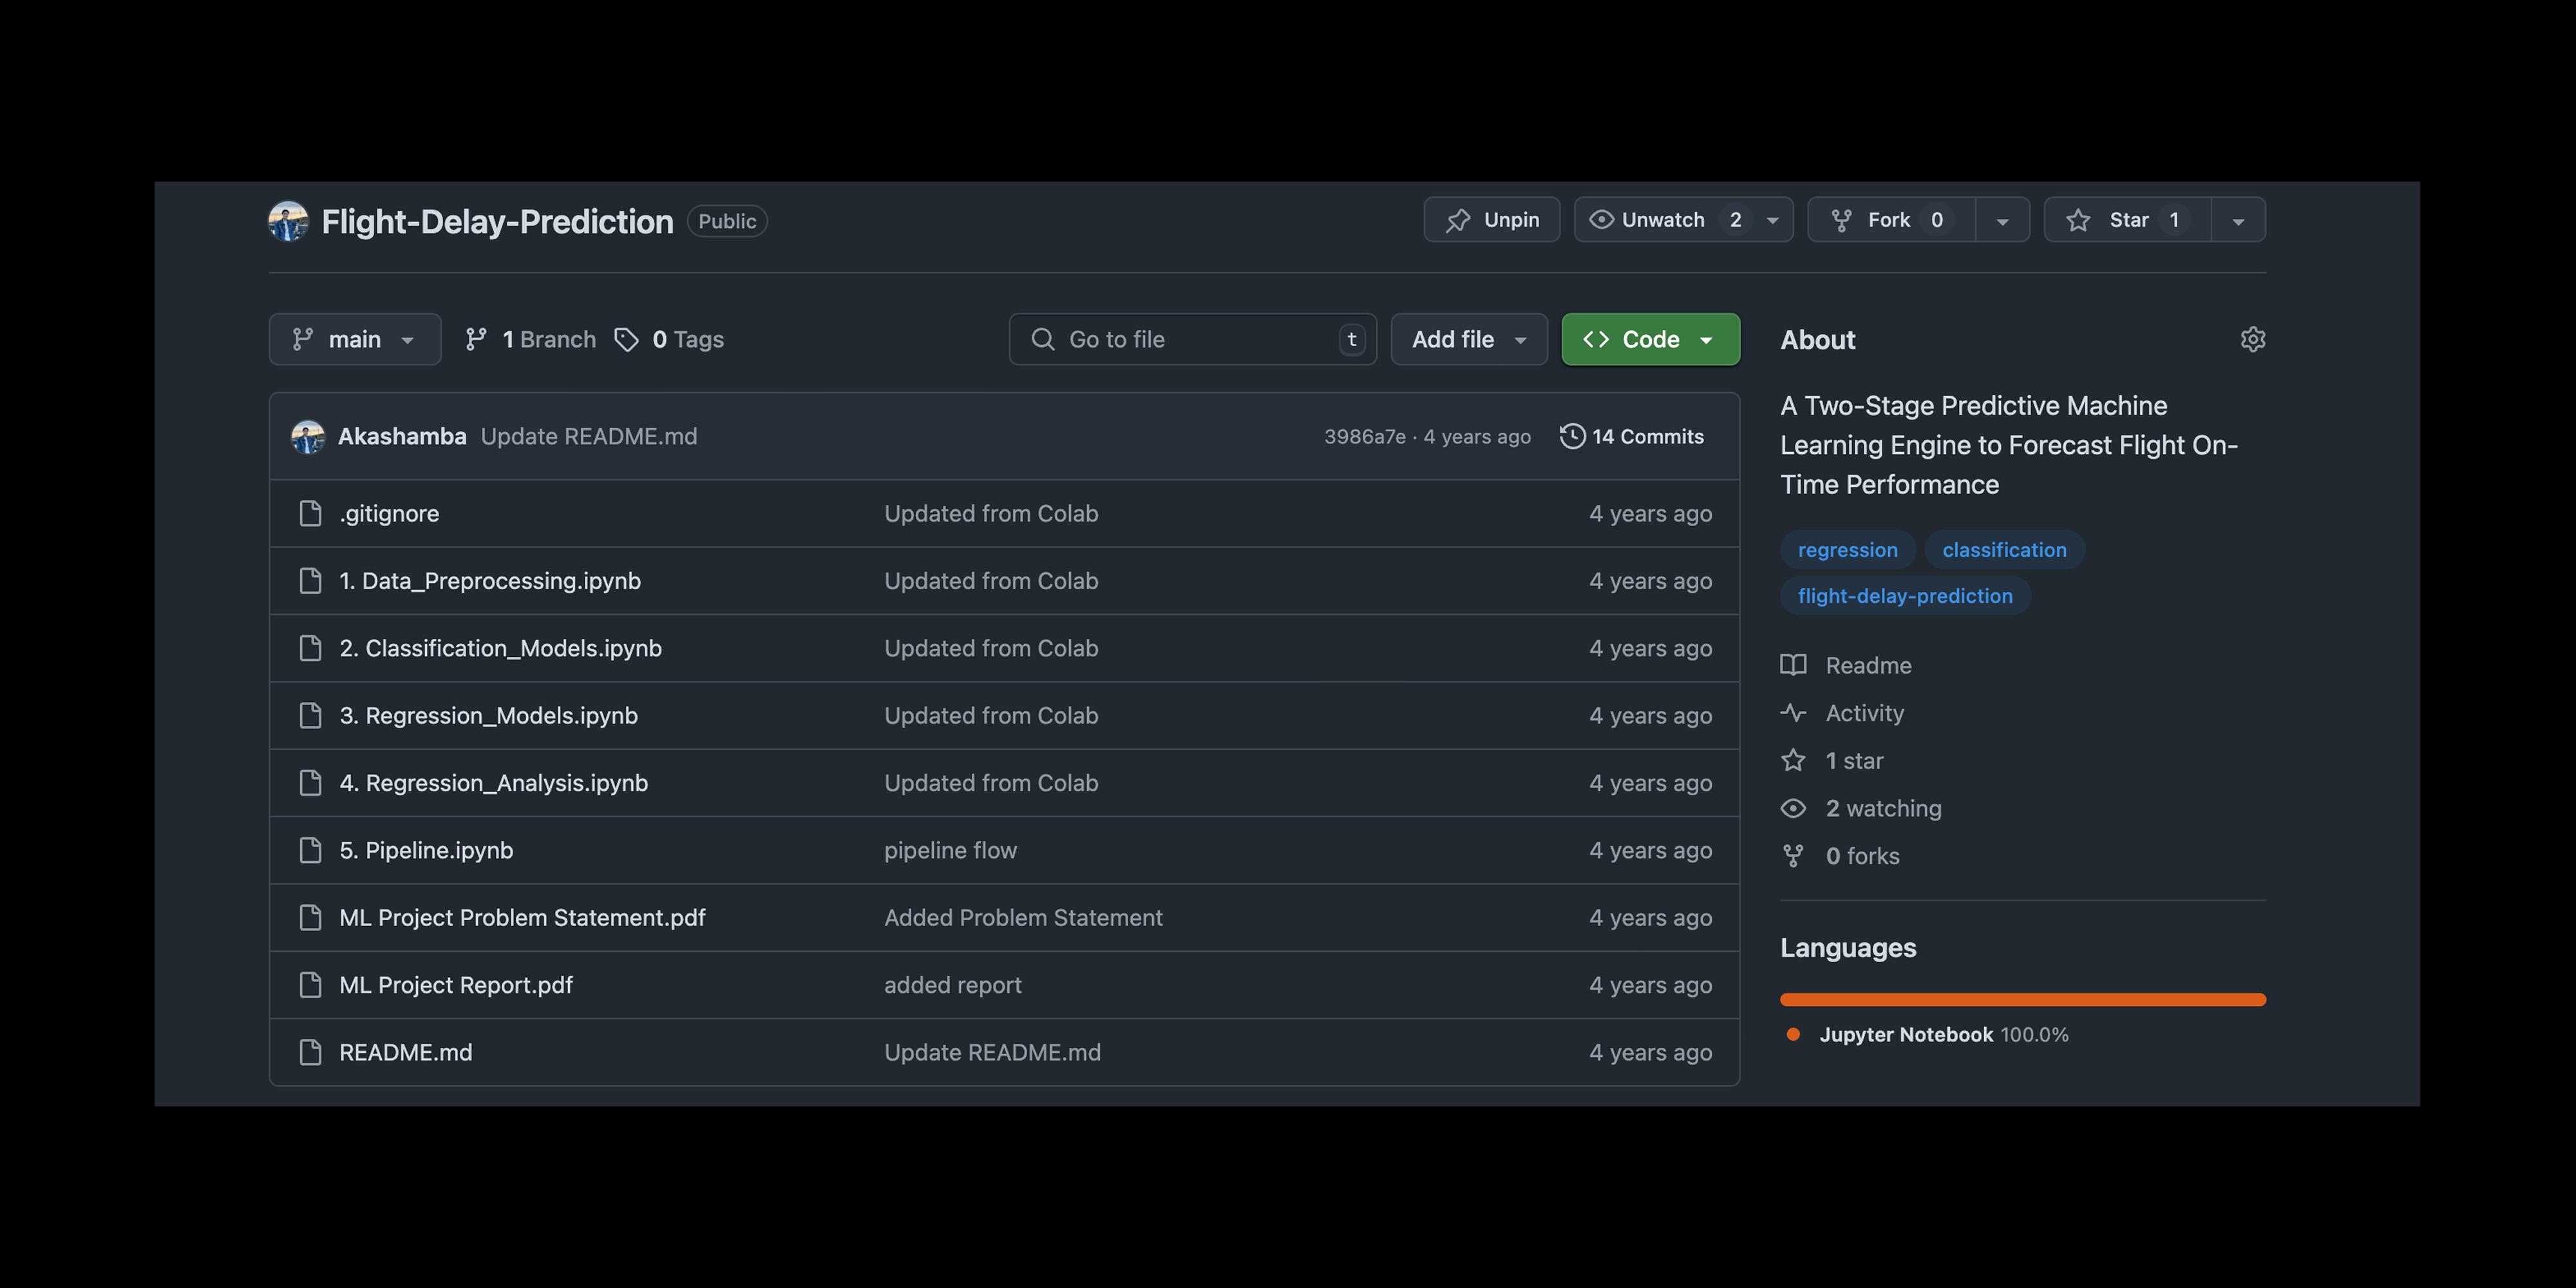The height and width of the screenshot is (1288, 2576).
Task: Click file icon of 1. Data_Preprocessing.ipynb
Action: 310,580
